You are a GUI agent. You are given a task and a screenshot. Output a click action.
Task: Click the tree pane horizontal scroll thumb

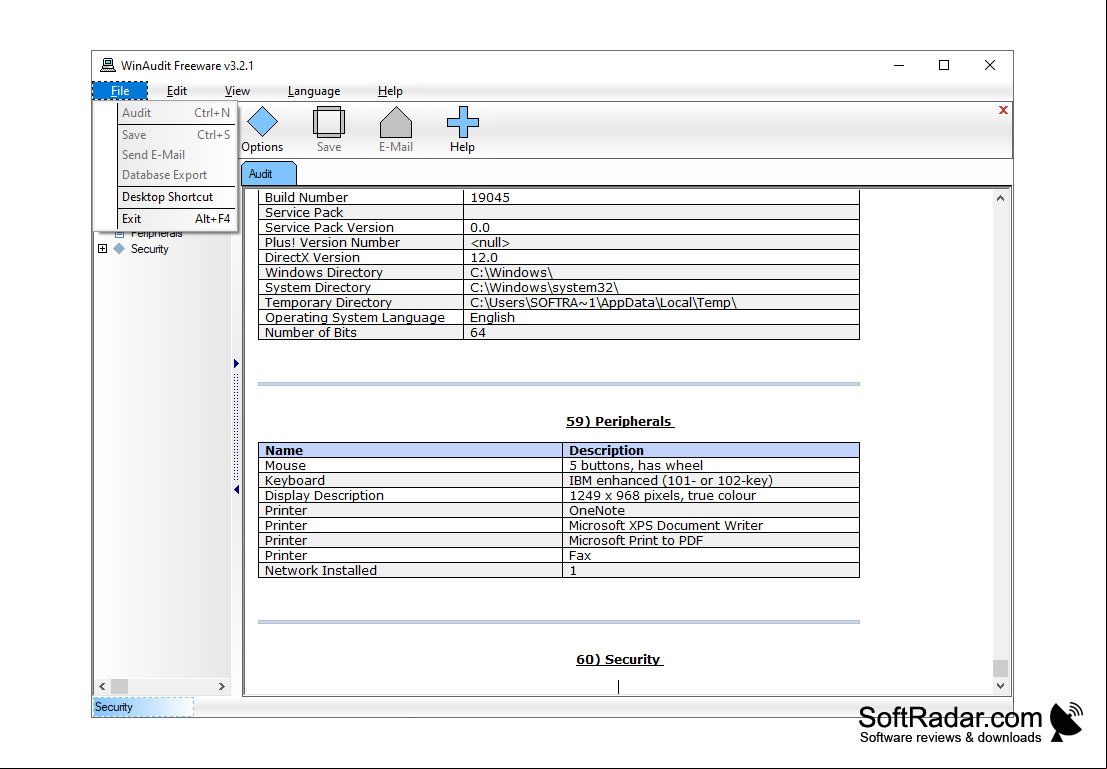pos(119,686)
